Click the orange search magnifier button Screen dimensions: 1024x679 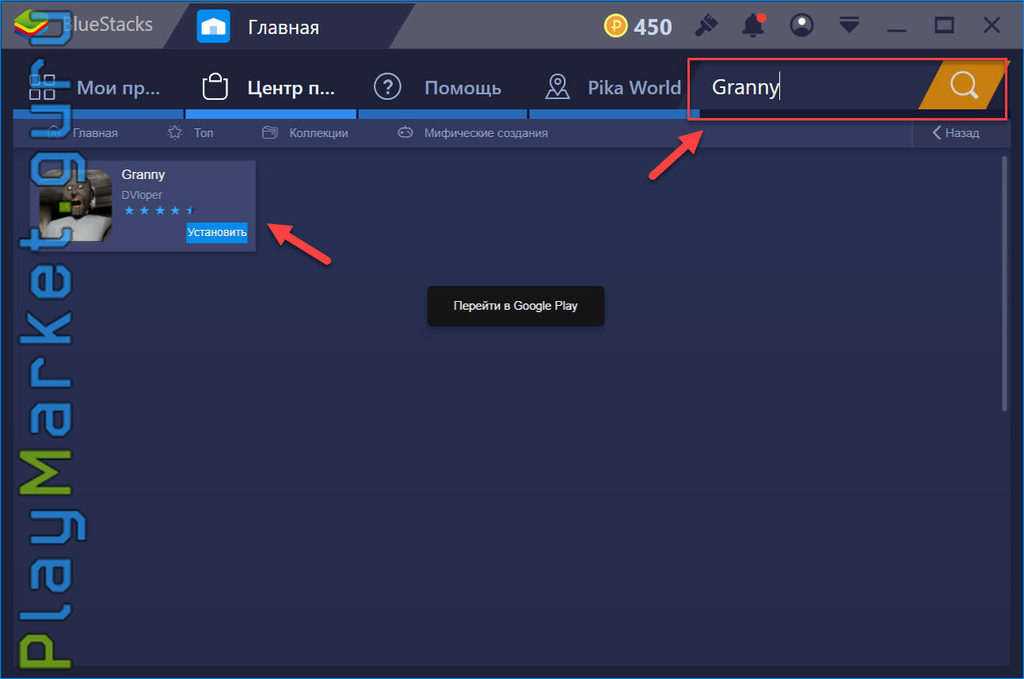tap(963, 86)
